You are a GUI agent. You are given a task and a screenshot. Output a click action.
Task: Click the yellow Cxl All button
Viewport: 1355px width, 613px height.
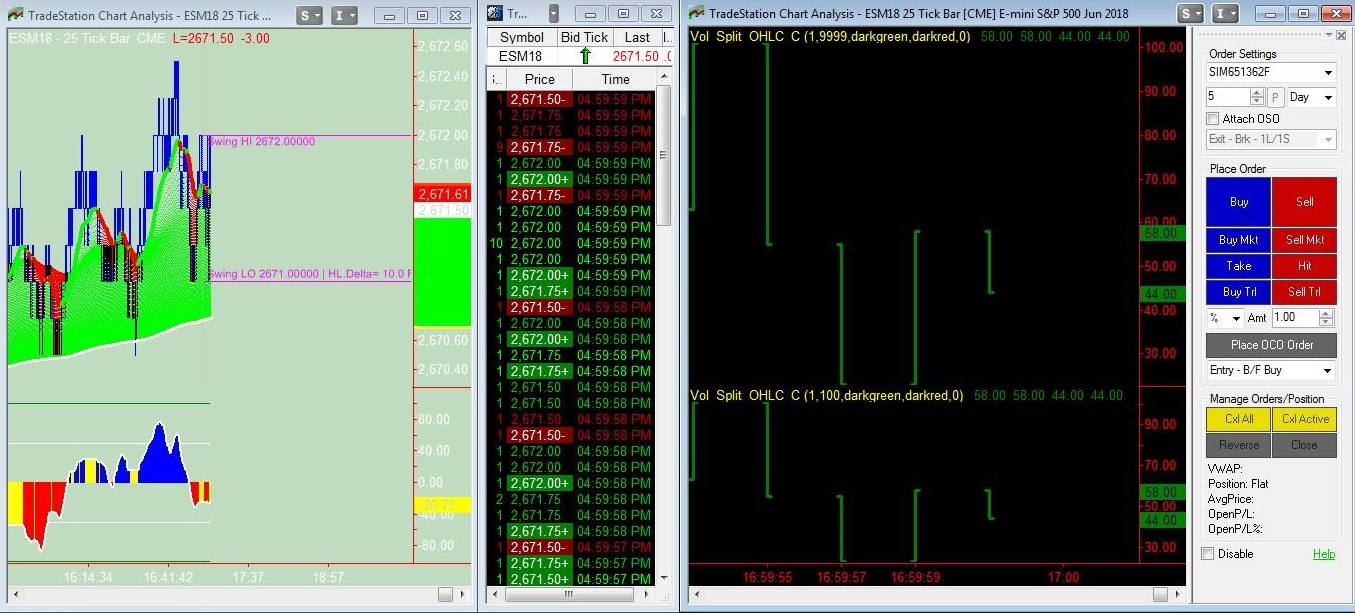pyautogui.click(x=1239, y=419)
